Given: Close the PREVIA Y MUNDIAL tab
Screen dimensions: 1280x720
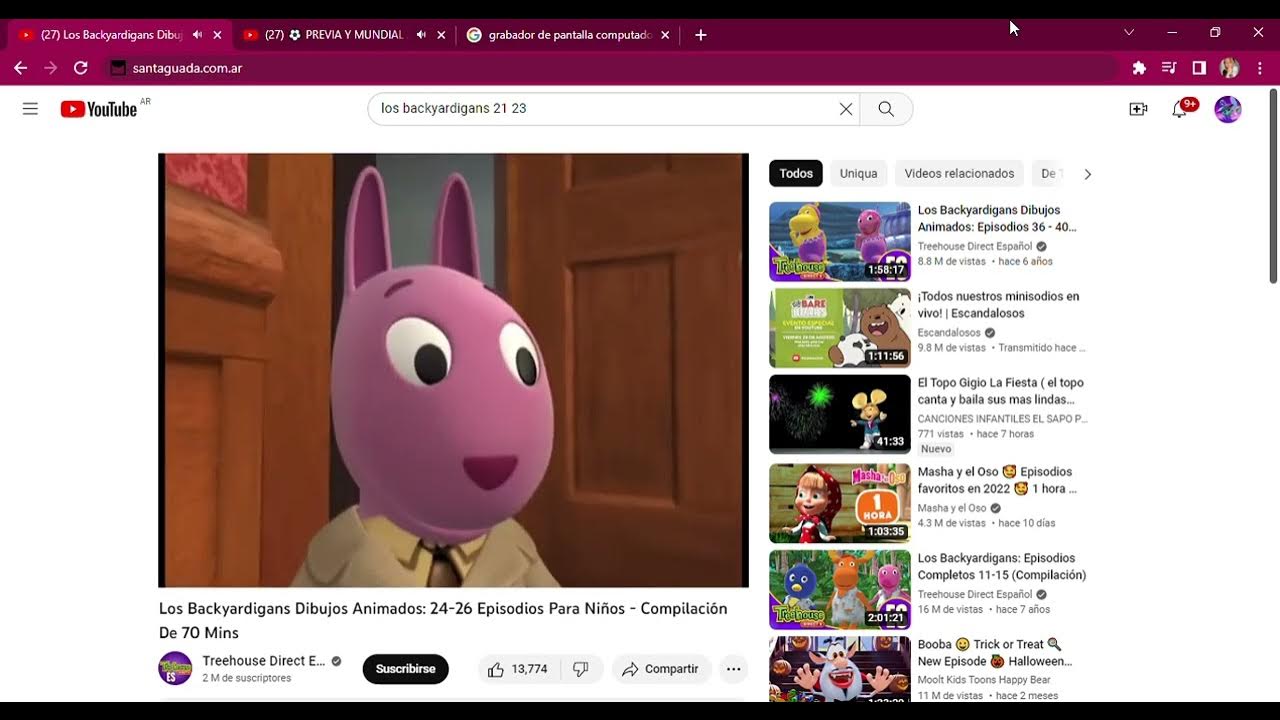Looking at the screenshot, I should (441, 35).
